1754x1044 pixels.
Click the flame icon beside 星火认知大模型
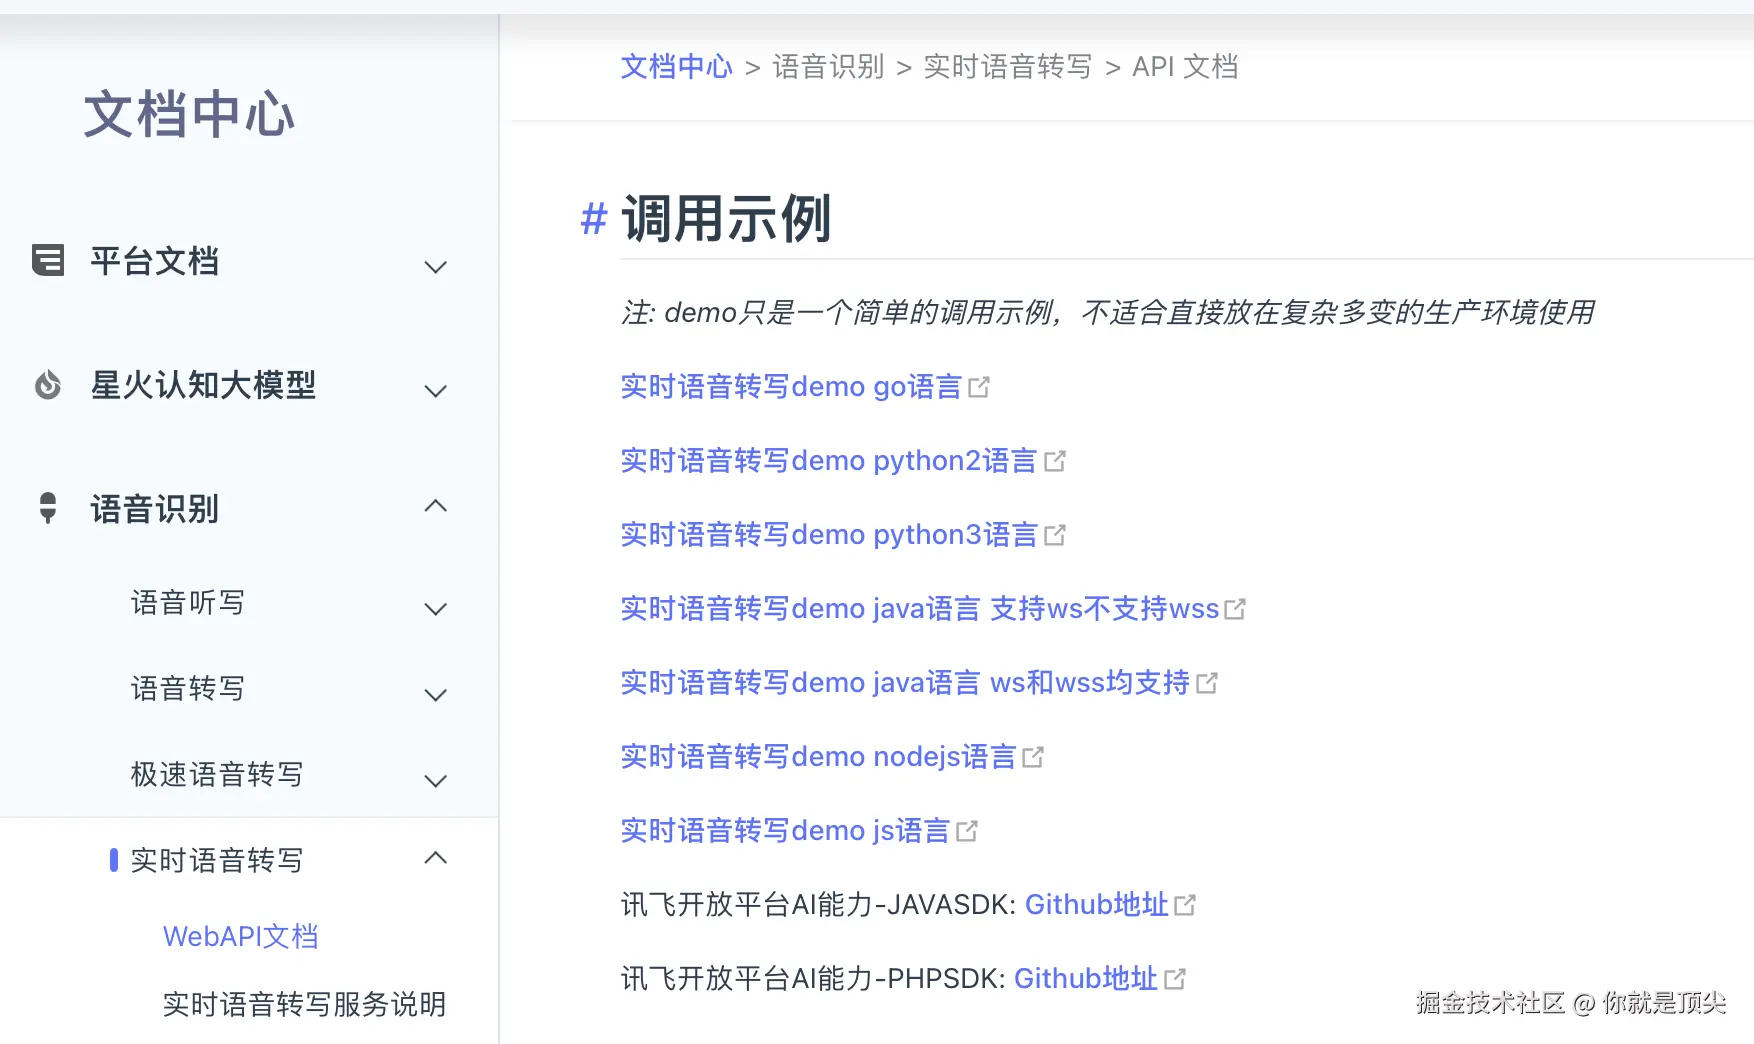(47, 386)
